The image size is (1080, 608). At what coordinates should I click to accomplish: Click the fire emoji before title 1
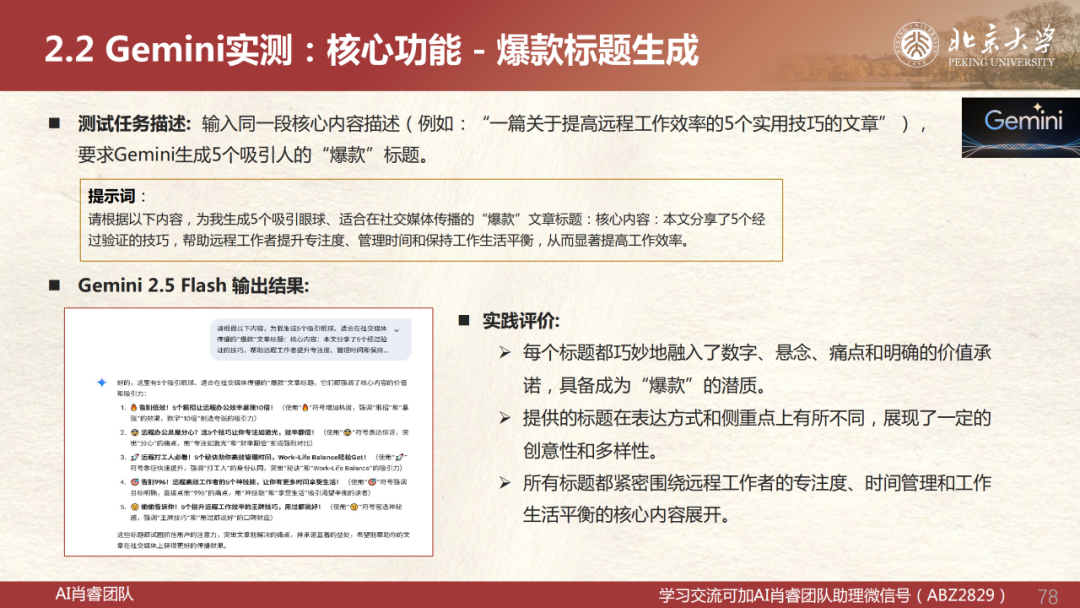tap(134, 408)
